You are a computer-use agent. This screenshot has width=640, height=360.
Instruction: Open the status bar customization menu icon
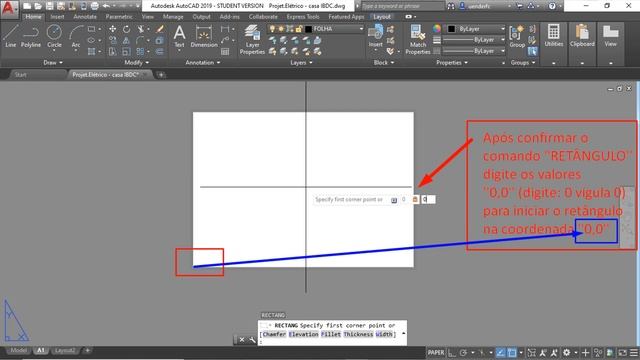point(633,352)
